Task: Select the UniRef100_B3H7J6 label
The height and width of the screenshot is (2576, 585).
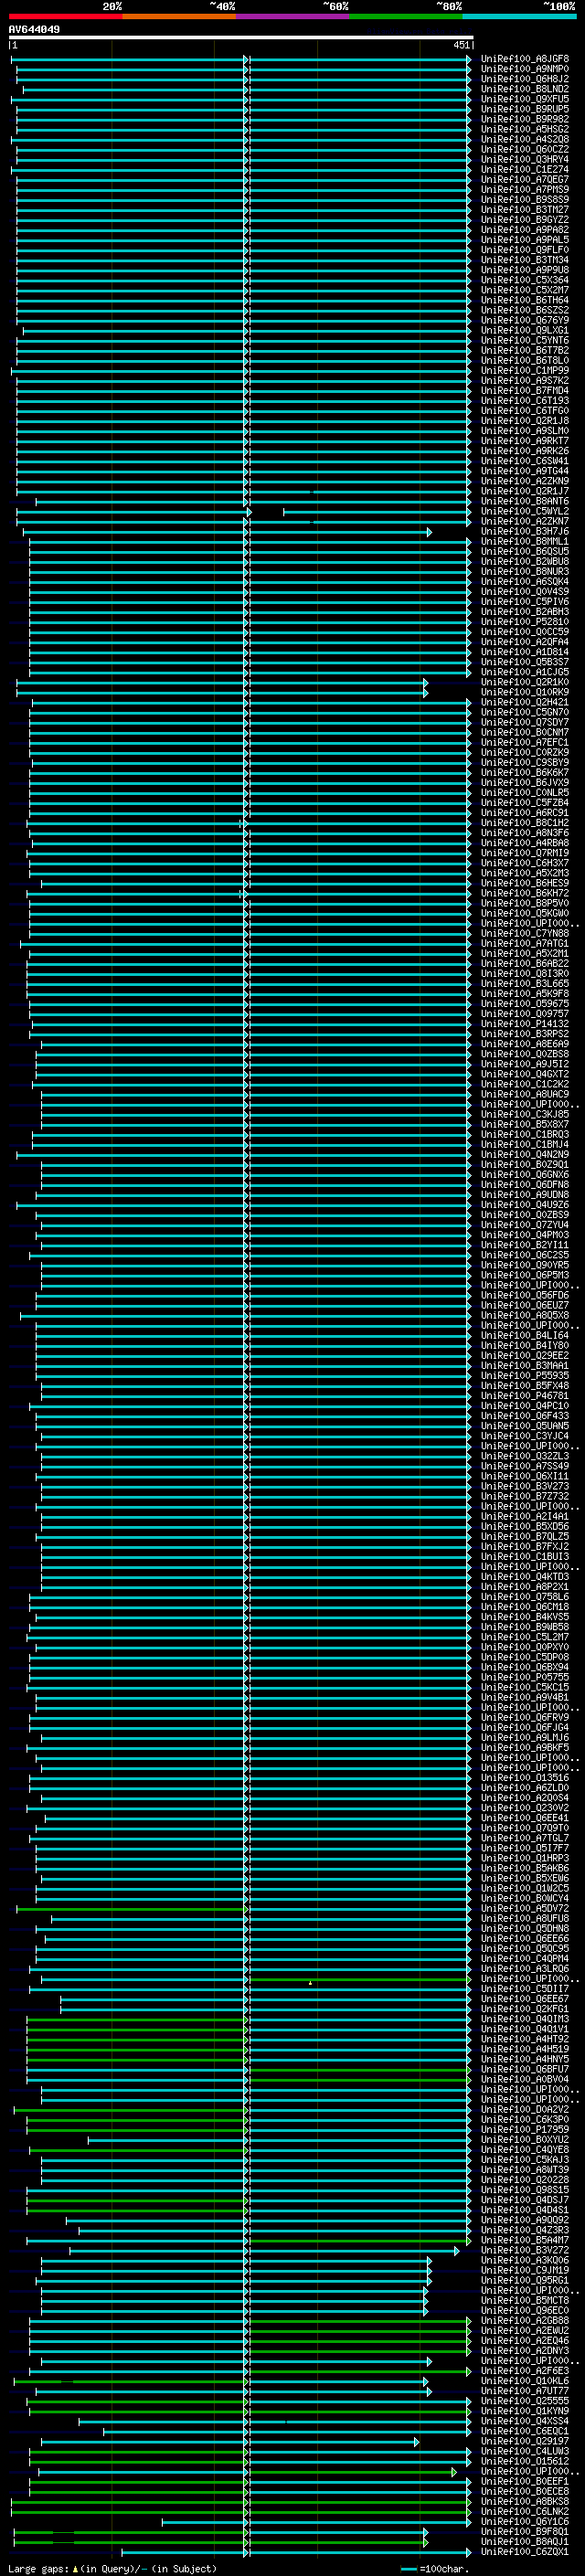Action: pyautogui.click(x=524, y=531)
